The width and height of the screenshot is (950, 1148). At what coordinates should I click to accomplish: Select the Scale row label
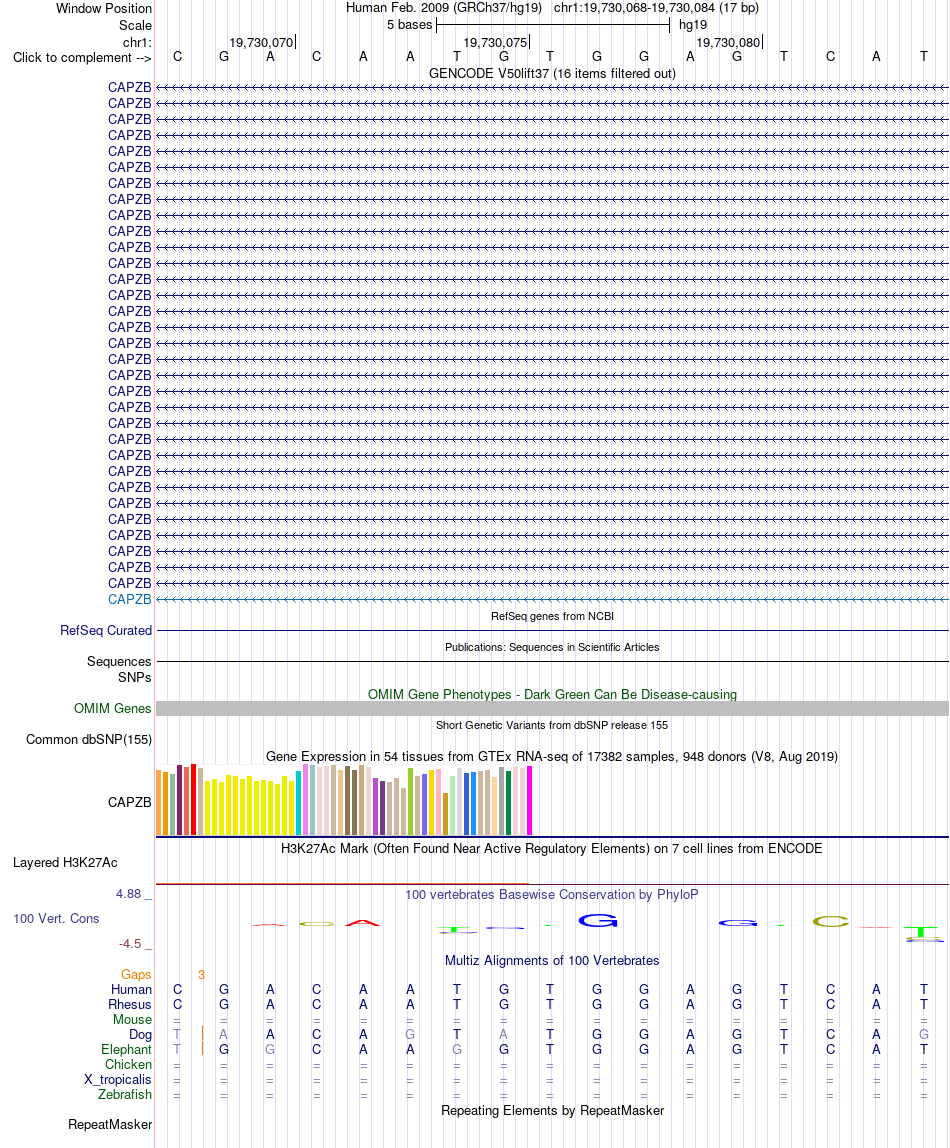[x=135, y=25]
